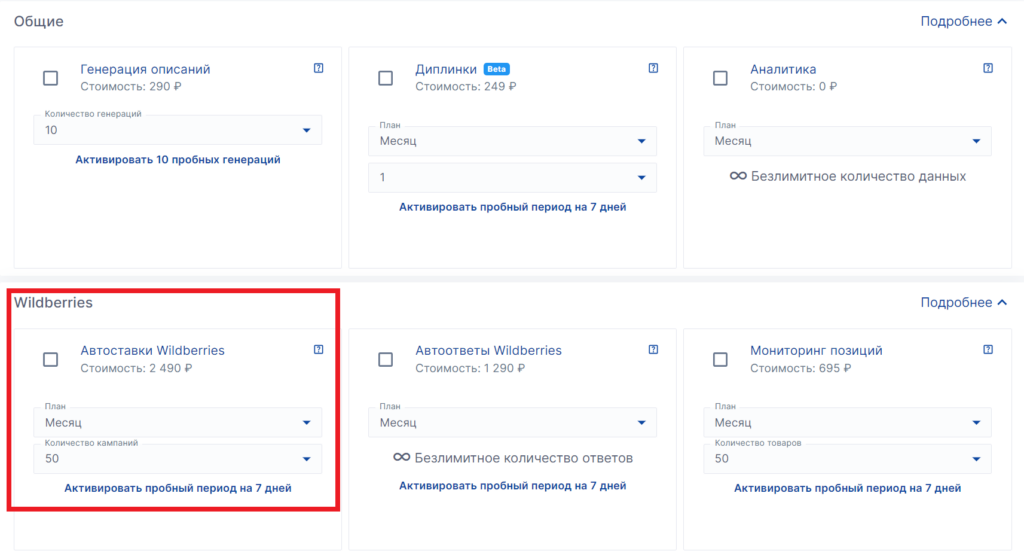Open Количество кампаний dropdown in Автоставки

[x=178, y=459]
